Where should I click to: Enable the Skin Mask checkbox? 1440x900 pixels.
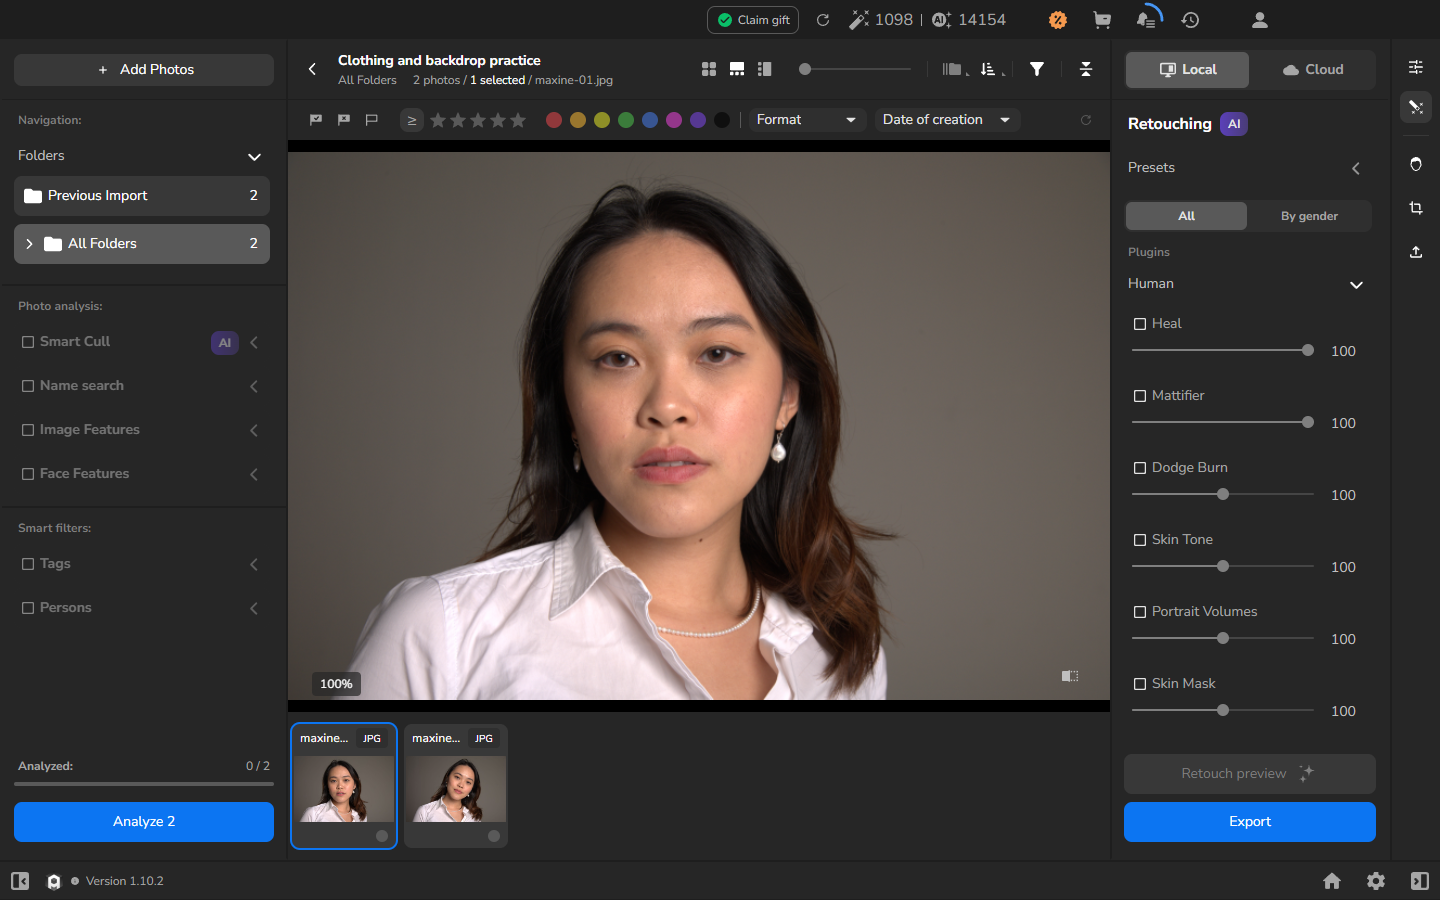[x=1140, y=684]
